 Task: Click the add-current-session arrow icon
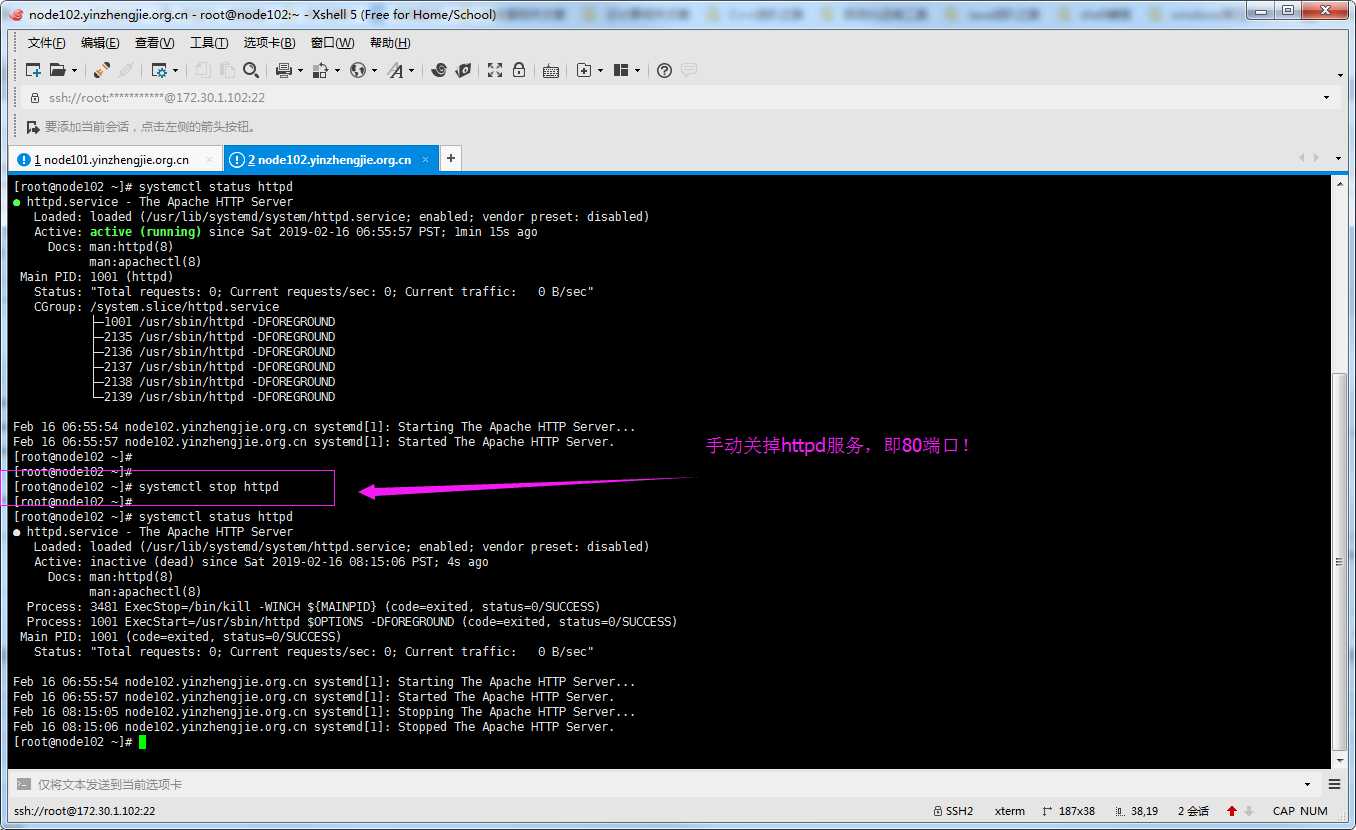(33, 127)
